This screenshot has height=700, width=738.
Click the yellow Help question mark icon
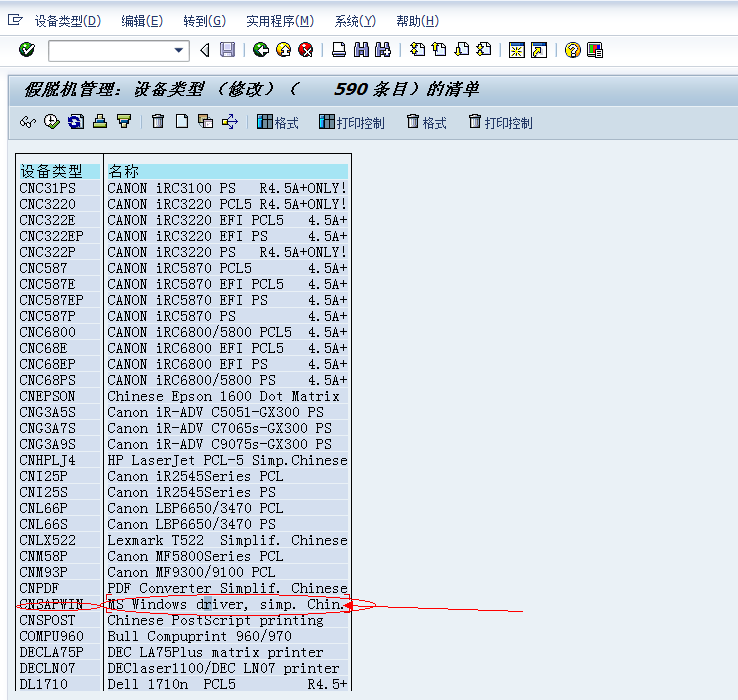(573, 50)
